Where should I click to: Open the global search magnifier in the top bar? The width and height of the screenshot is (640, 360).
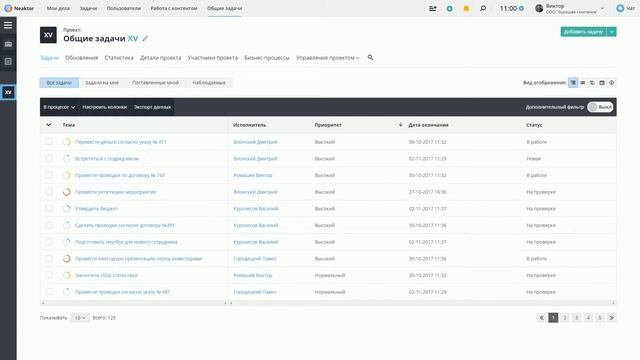tap(483, 8)
